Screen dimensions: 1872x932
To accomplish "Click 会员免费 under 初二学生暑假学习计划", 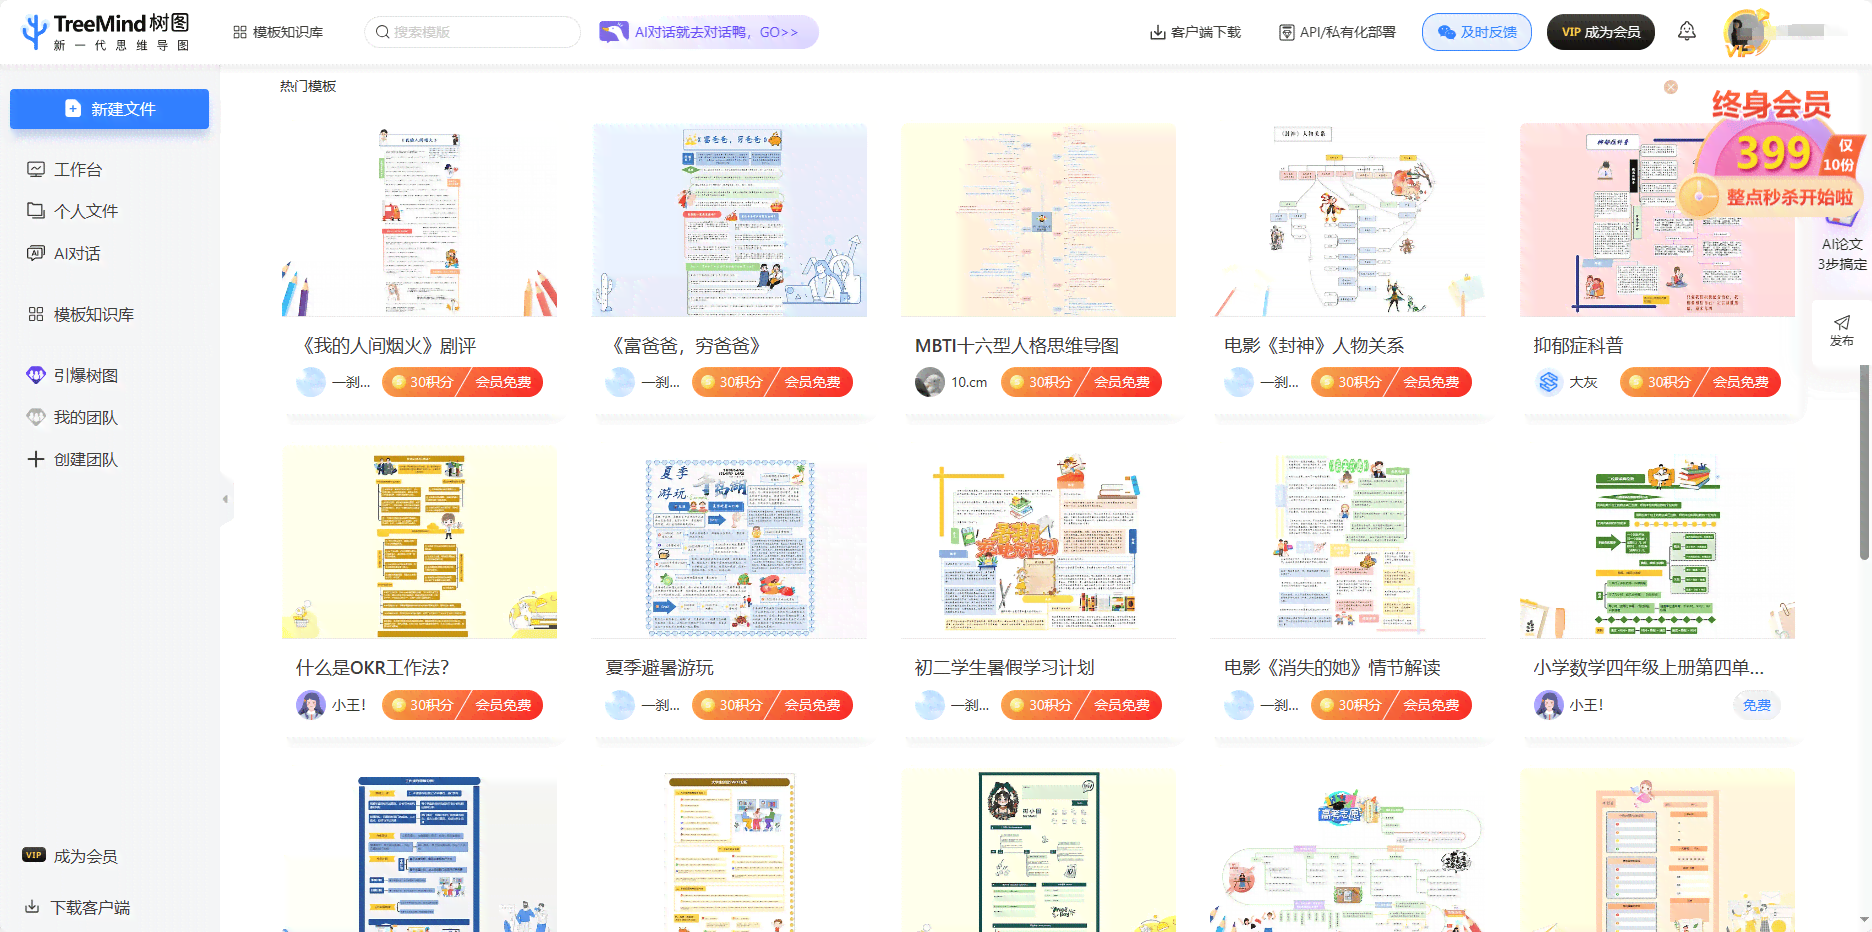I will [x=1122, y=705].
